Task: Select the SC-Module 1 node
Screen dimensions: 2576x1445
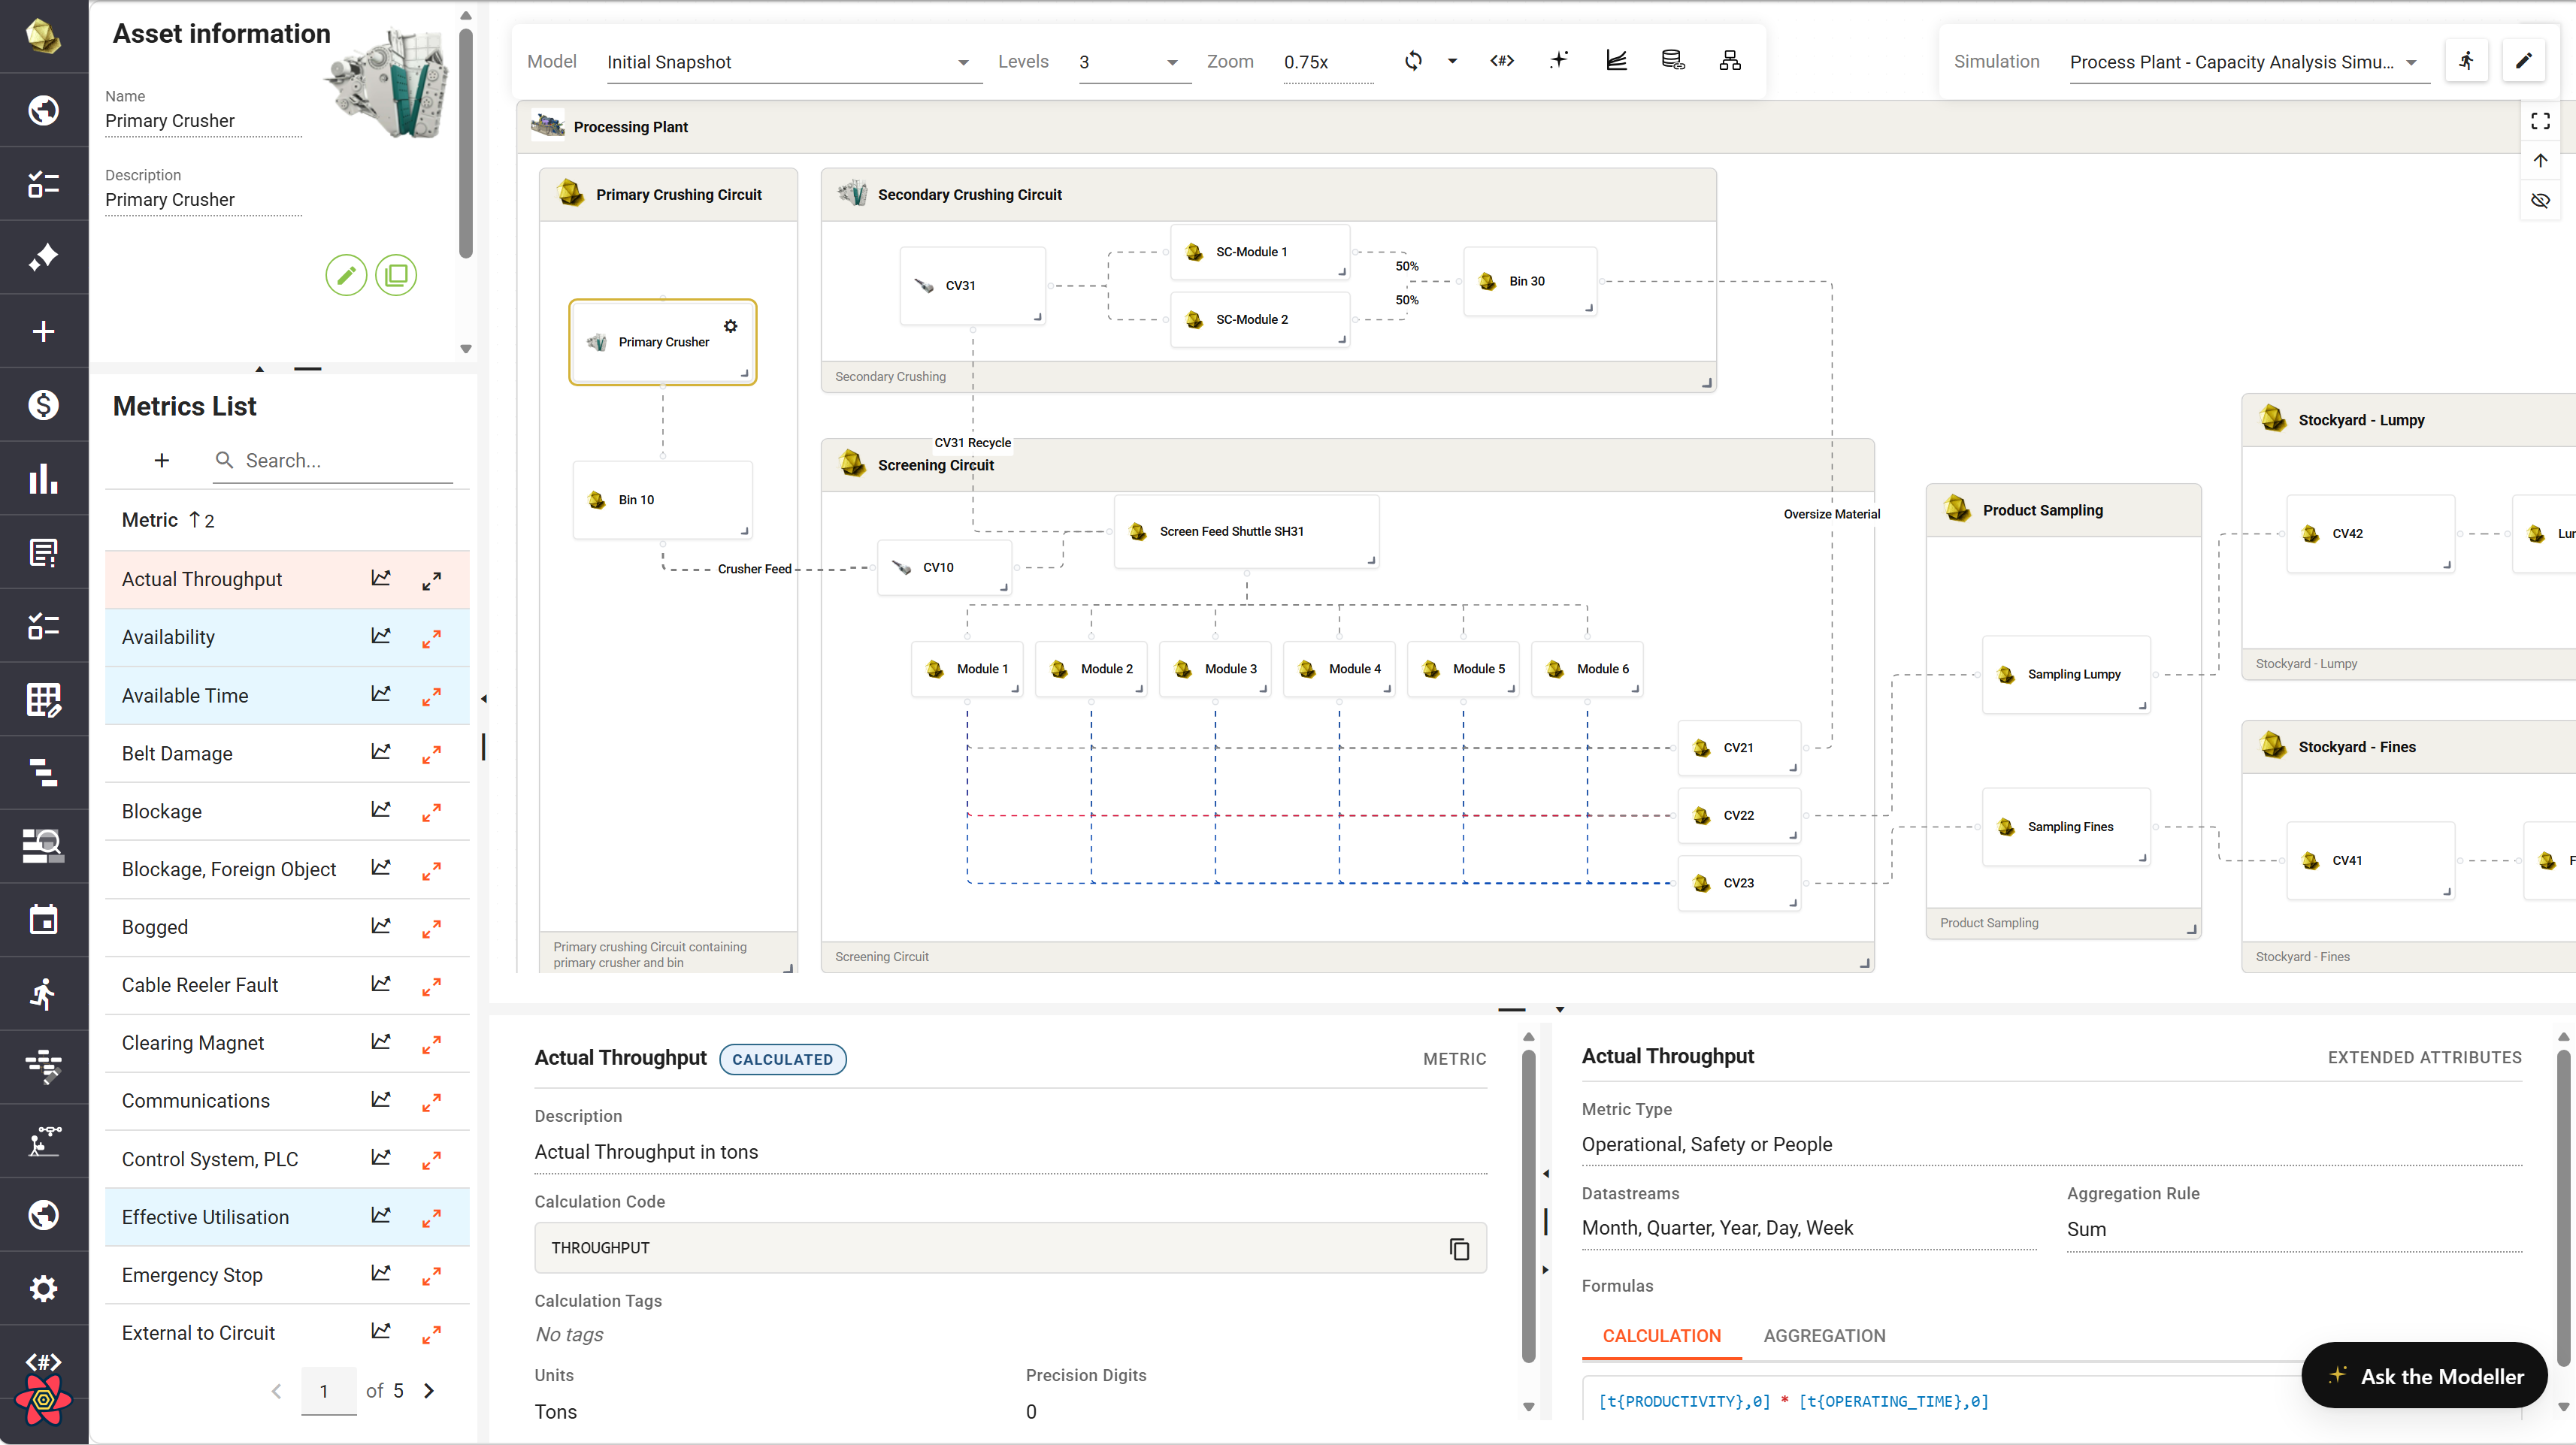Action: click(1260, 252)
